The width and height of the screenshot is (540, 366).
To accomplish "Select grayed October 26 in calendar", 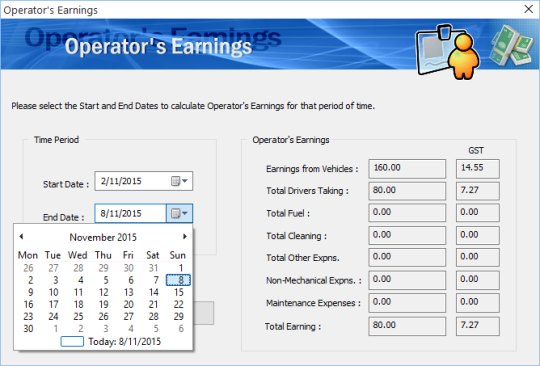I will pyautogui.click(x=28, y=268).
